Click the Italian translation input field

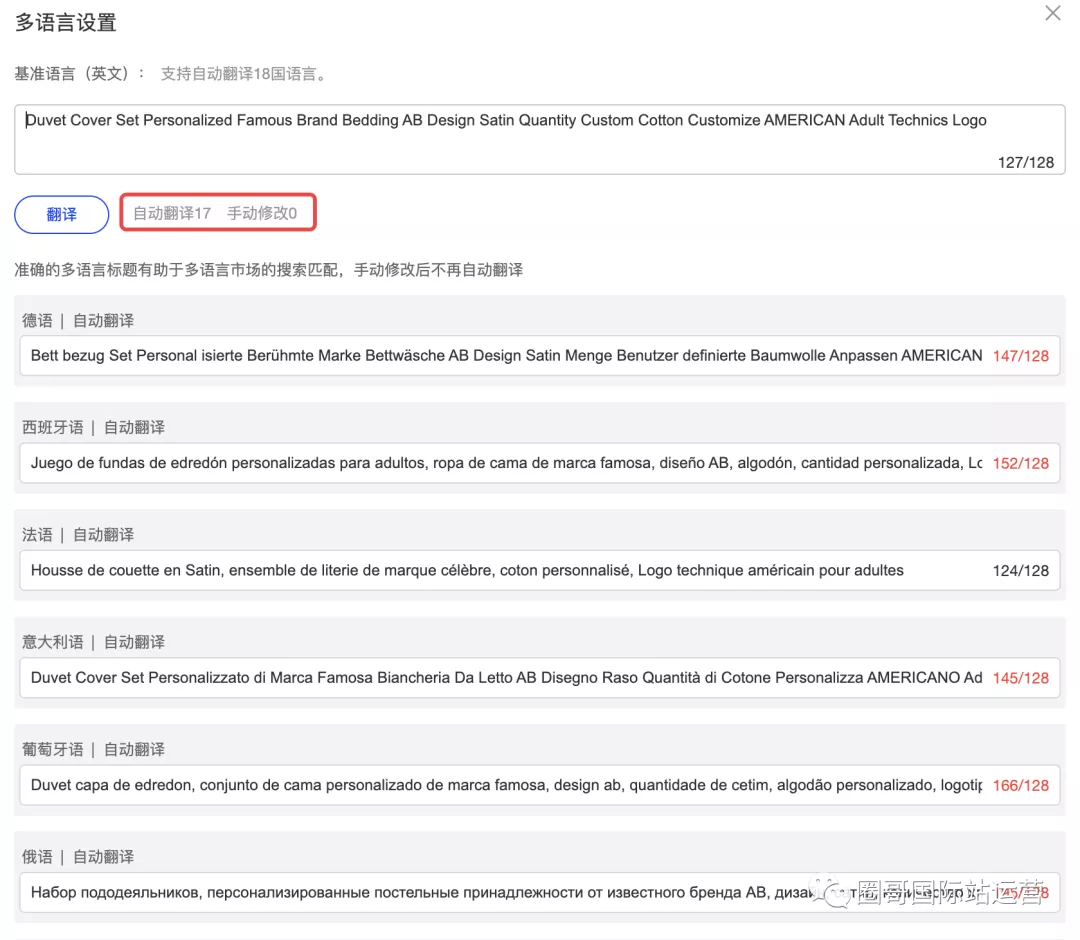click(539, 678)
